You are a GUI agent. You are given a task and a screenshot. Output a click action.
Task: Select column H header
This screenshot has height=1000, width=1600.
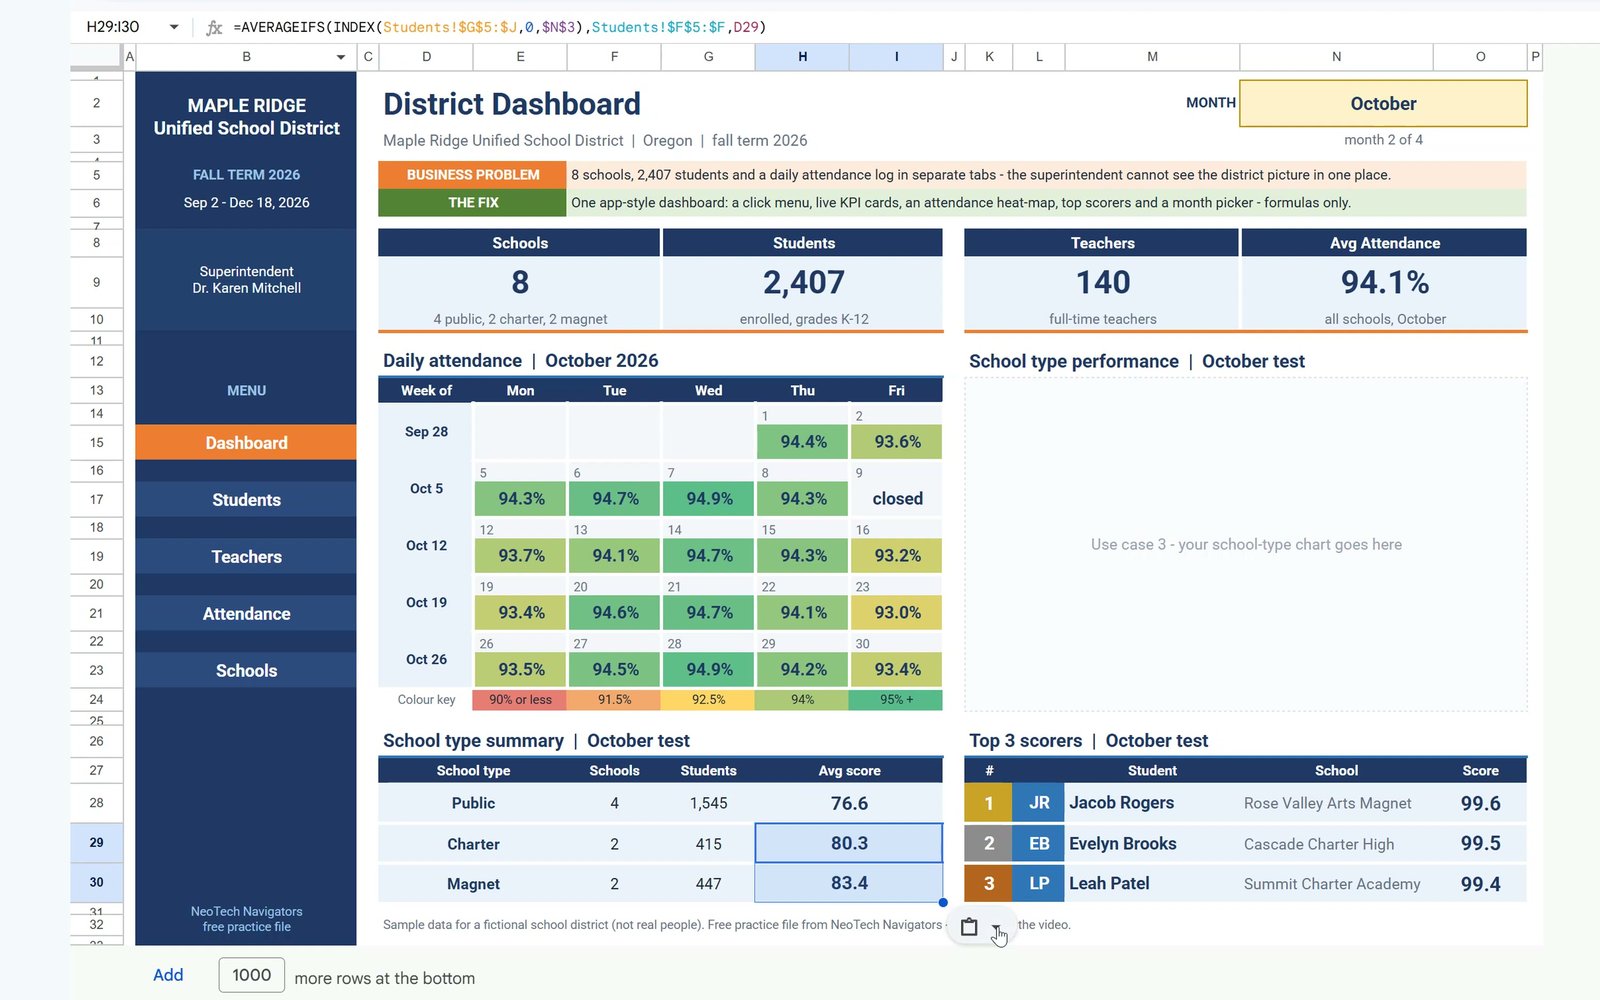point(802,57)
